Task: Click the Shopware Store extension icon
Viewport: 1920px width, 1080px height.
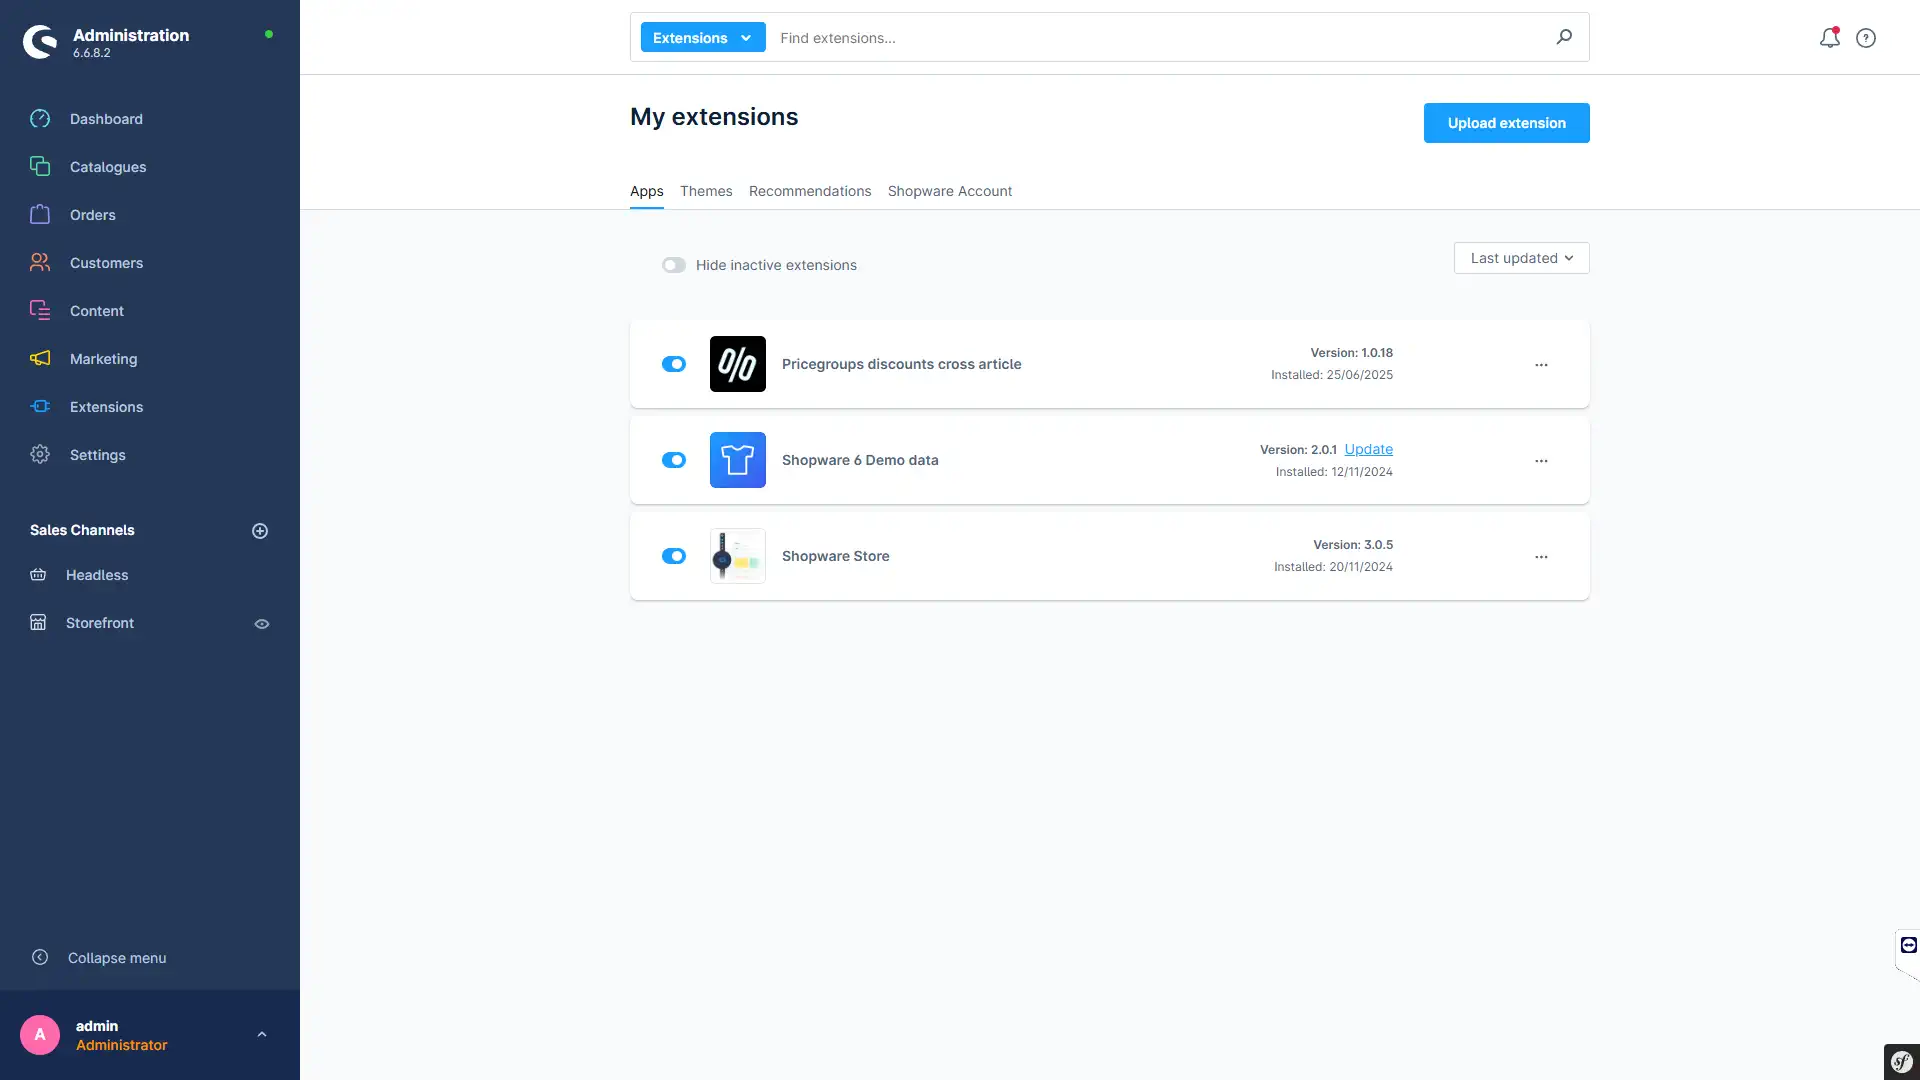Action: 738,556
